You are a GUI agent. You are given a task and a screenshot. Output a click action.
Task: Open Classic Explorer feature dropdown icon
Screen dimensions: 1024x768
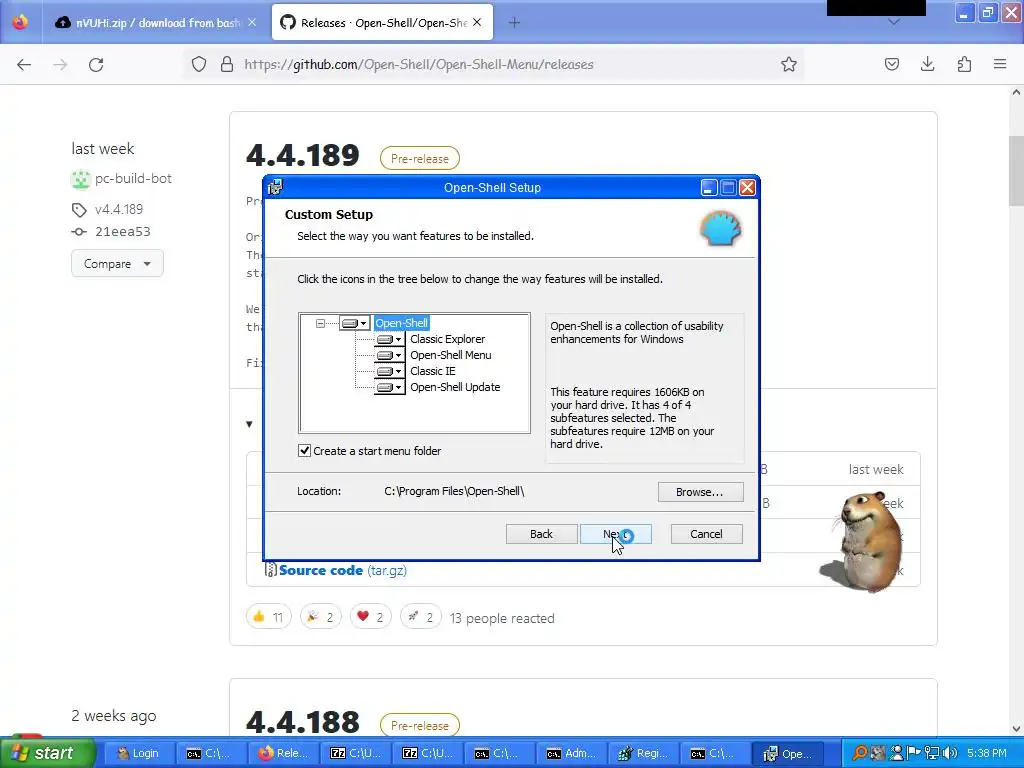coord(390,340)
